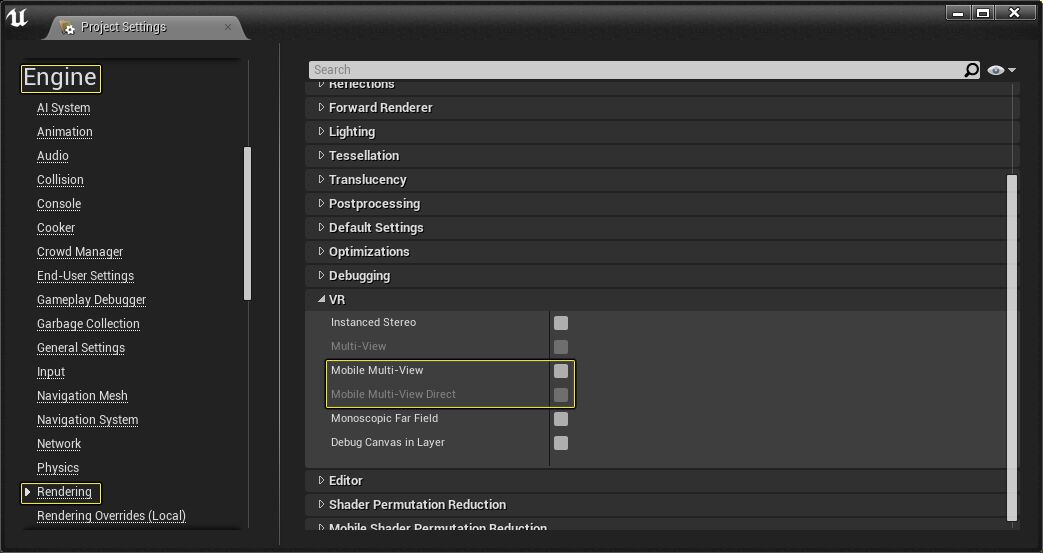The width and height of the screenshot is (1043, 553).
Task: Click the Debug Canvas in Layer label
Action: coord(388,442)
